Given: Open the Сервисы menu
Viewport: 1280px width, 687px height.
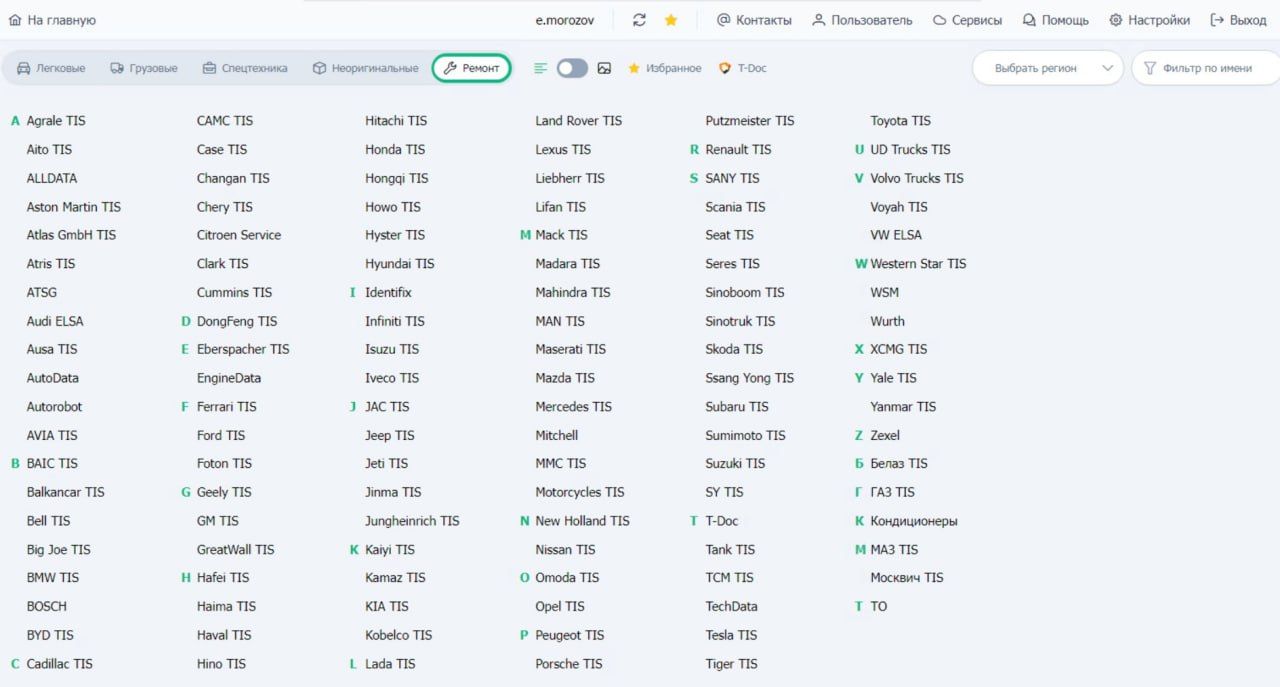Looking at the screenshot, I should pyautogui.click(x=967, y=20).
